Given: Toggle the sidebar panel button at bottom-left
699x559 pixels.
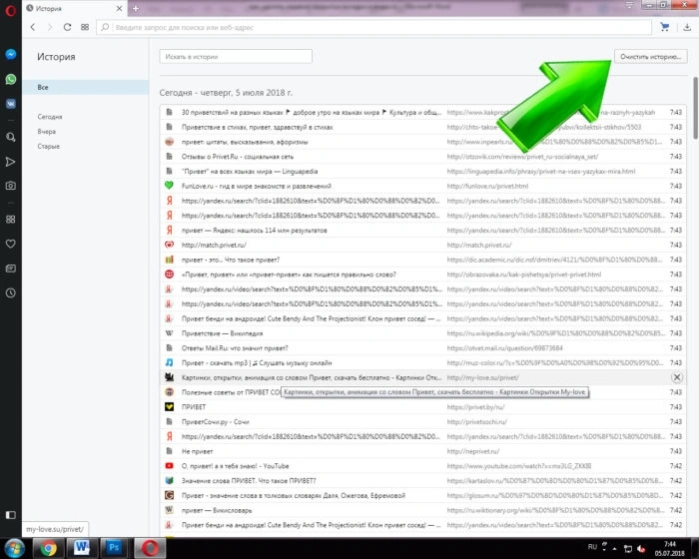Looking at the screenshot, I should tap(11, 515).
